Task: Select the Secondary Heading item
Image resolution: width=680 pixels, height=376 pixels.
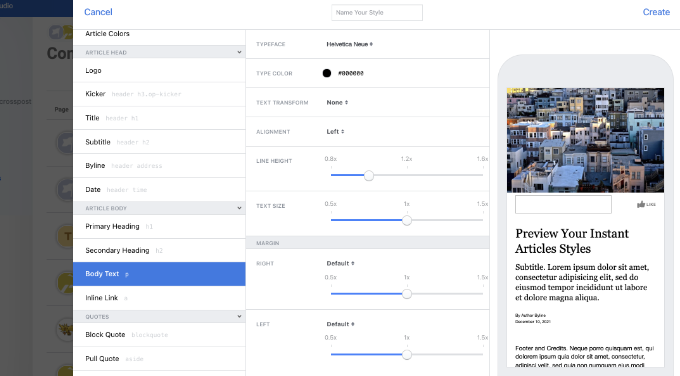Action: pyautogui.click(x=159, y=250)
